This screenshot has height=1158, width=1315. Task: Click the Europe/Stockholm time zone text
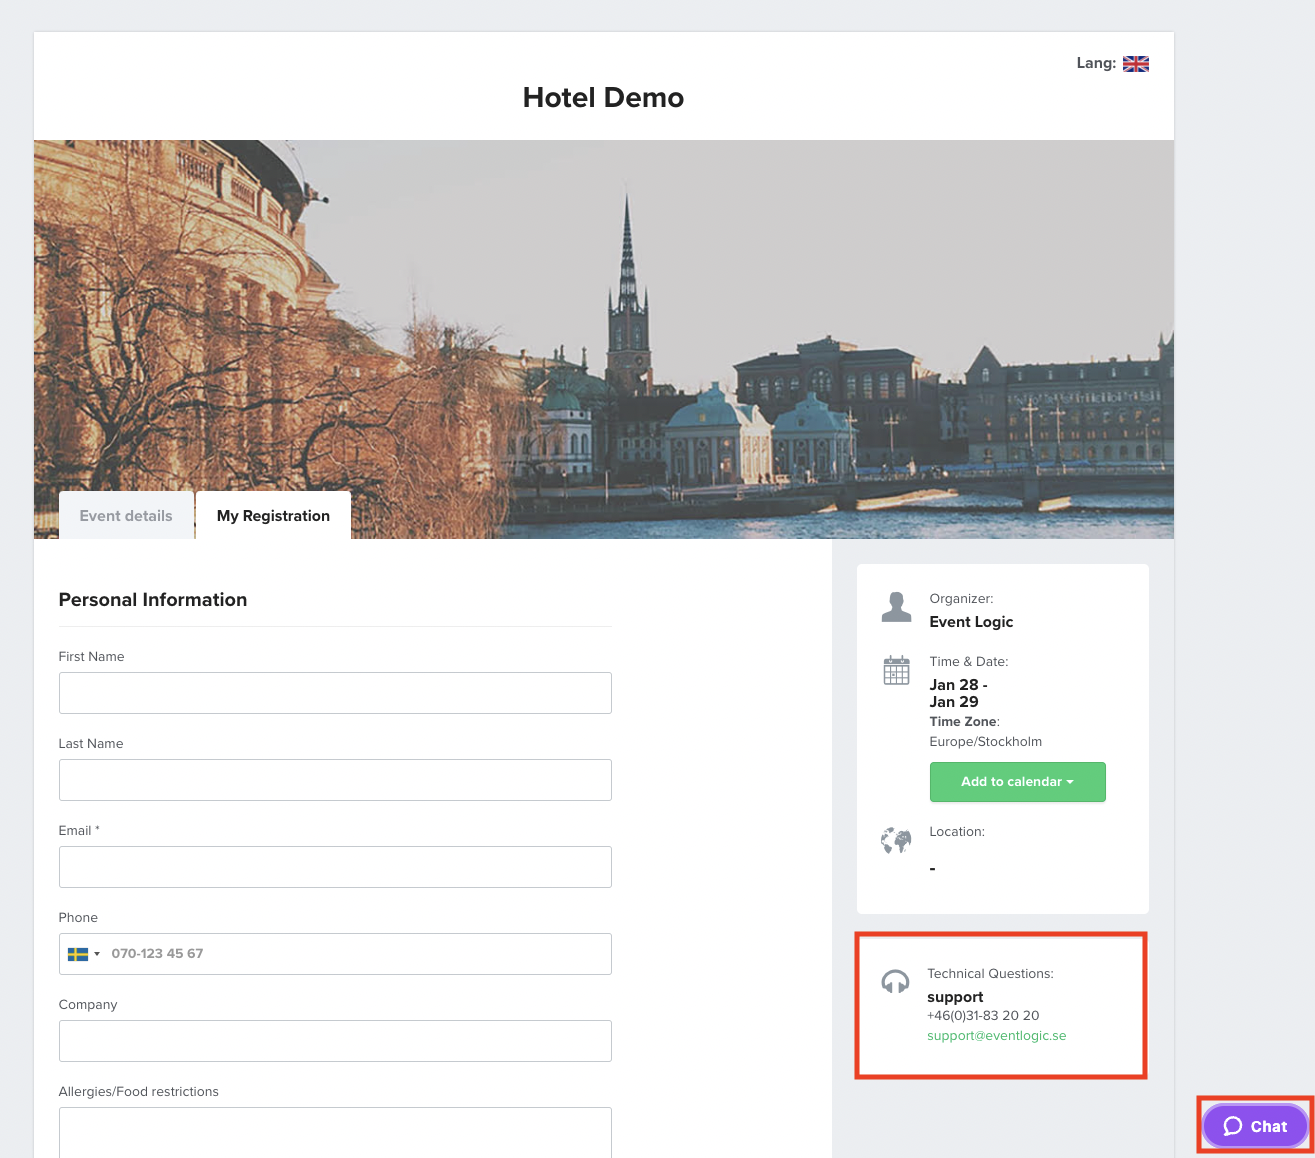985,742
